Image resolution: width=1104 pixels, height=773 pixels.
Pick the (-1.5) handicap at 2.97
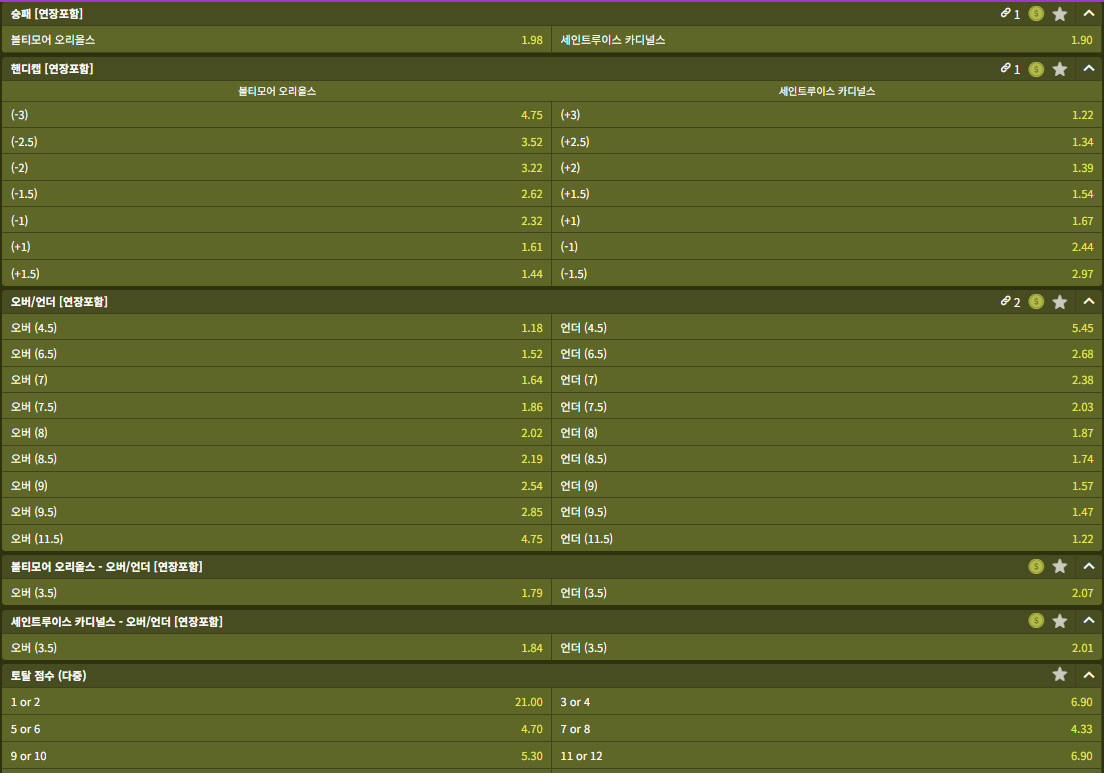[x=827, y=273]
